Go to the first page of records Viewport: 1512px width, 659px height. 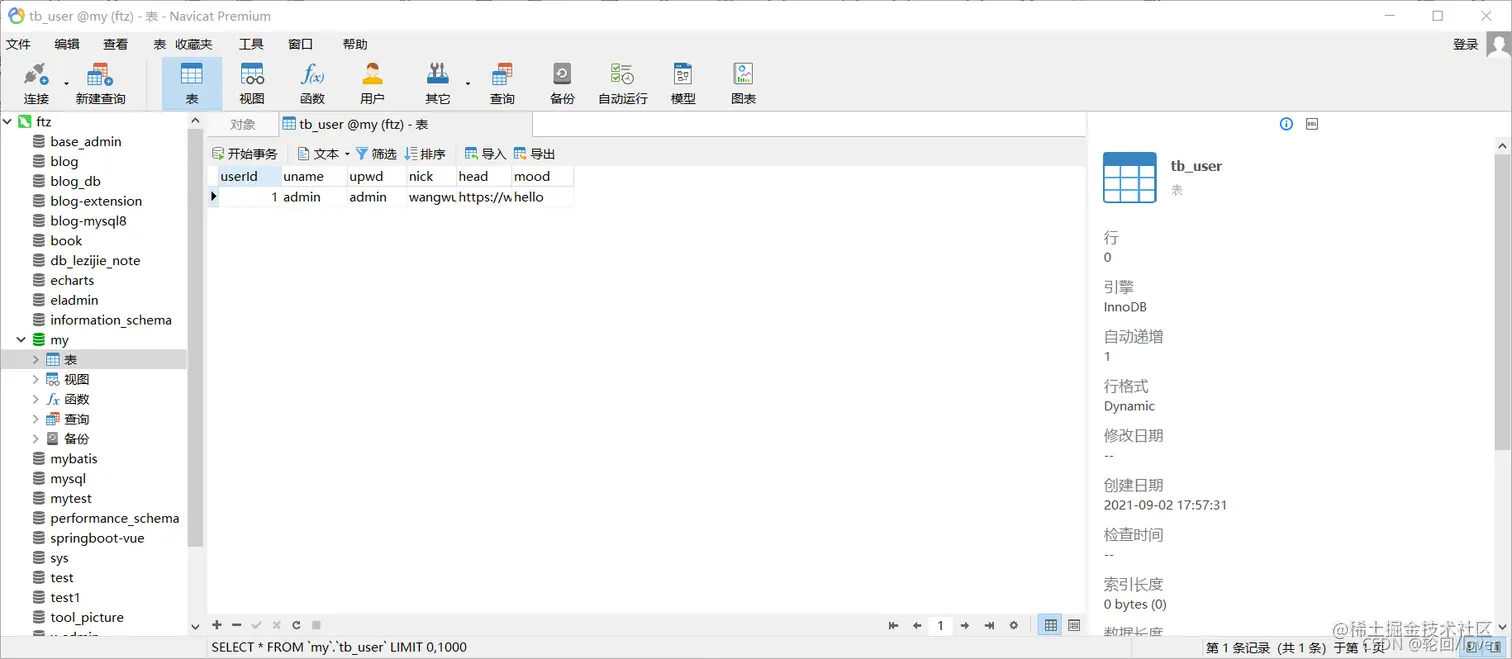click(x=893, y=626)
